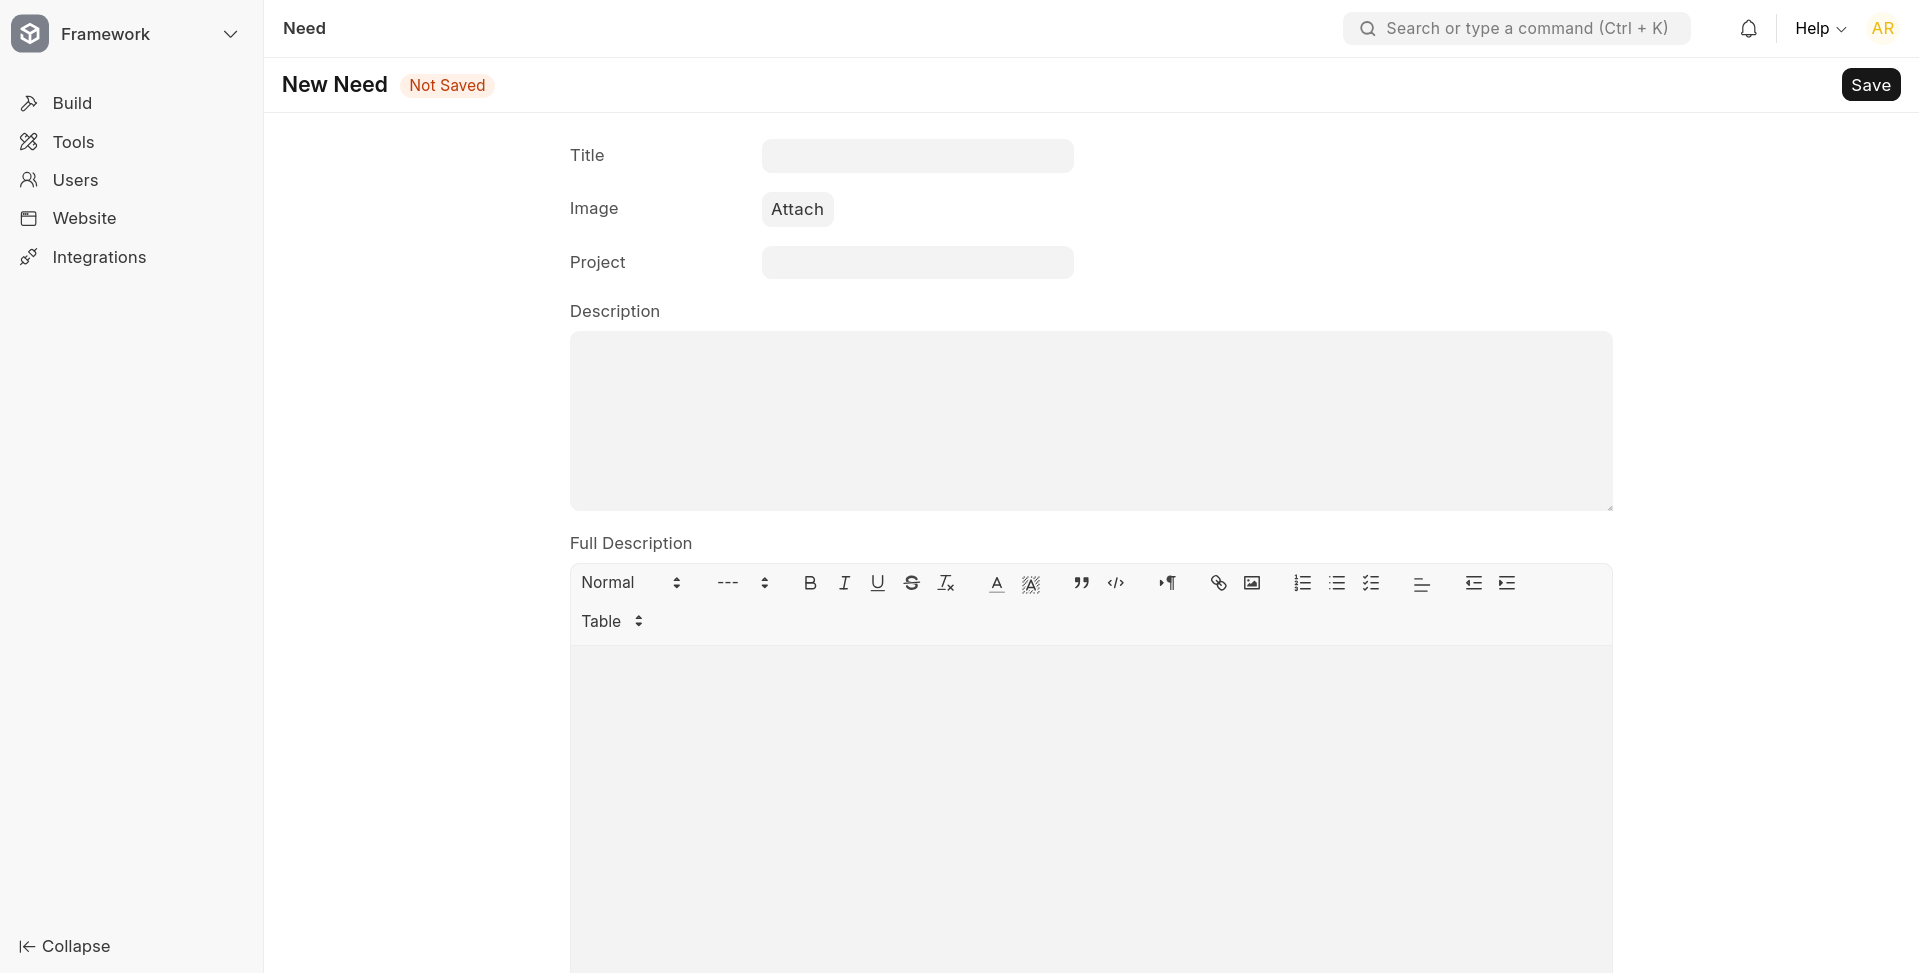Focus the search or command bar

1516,29
